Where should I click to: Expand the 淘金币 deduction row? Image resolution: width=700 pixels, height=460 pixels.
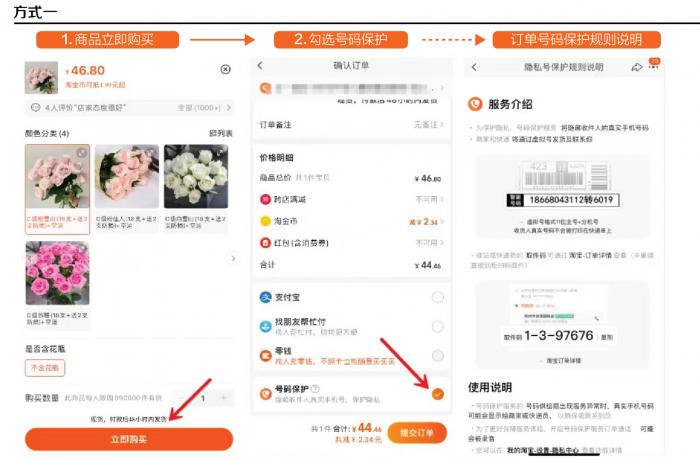coord(351,221)
